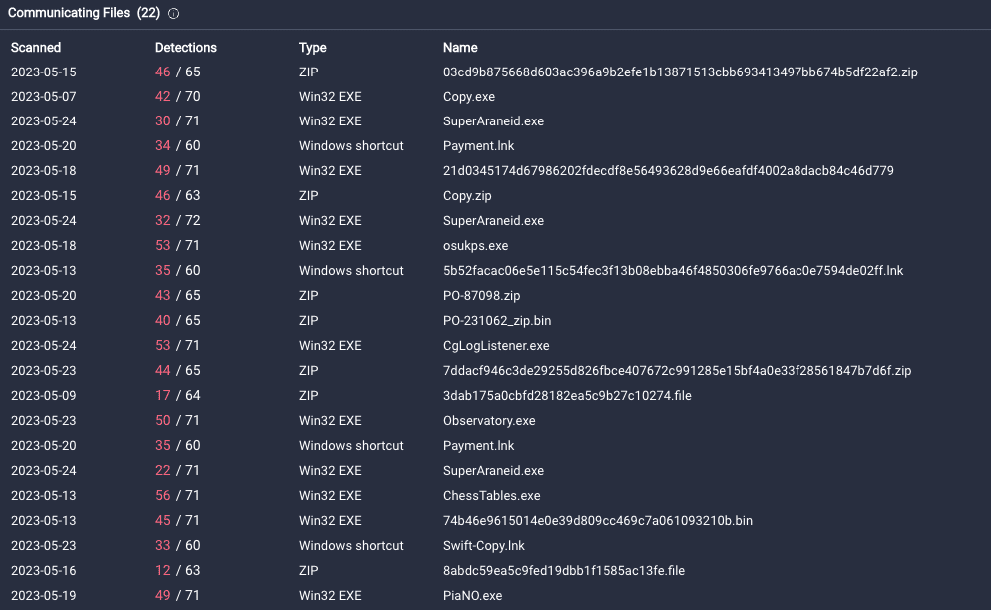
Task: Sort by the Scanned column header
Action: pyautogui.click(x=36, y=48)
